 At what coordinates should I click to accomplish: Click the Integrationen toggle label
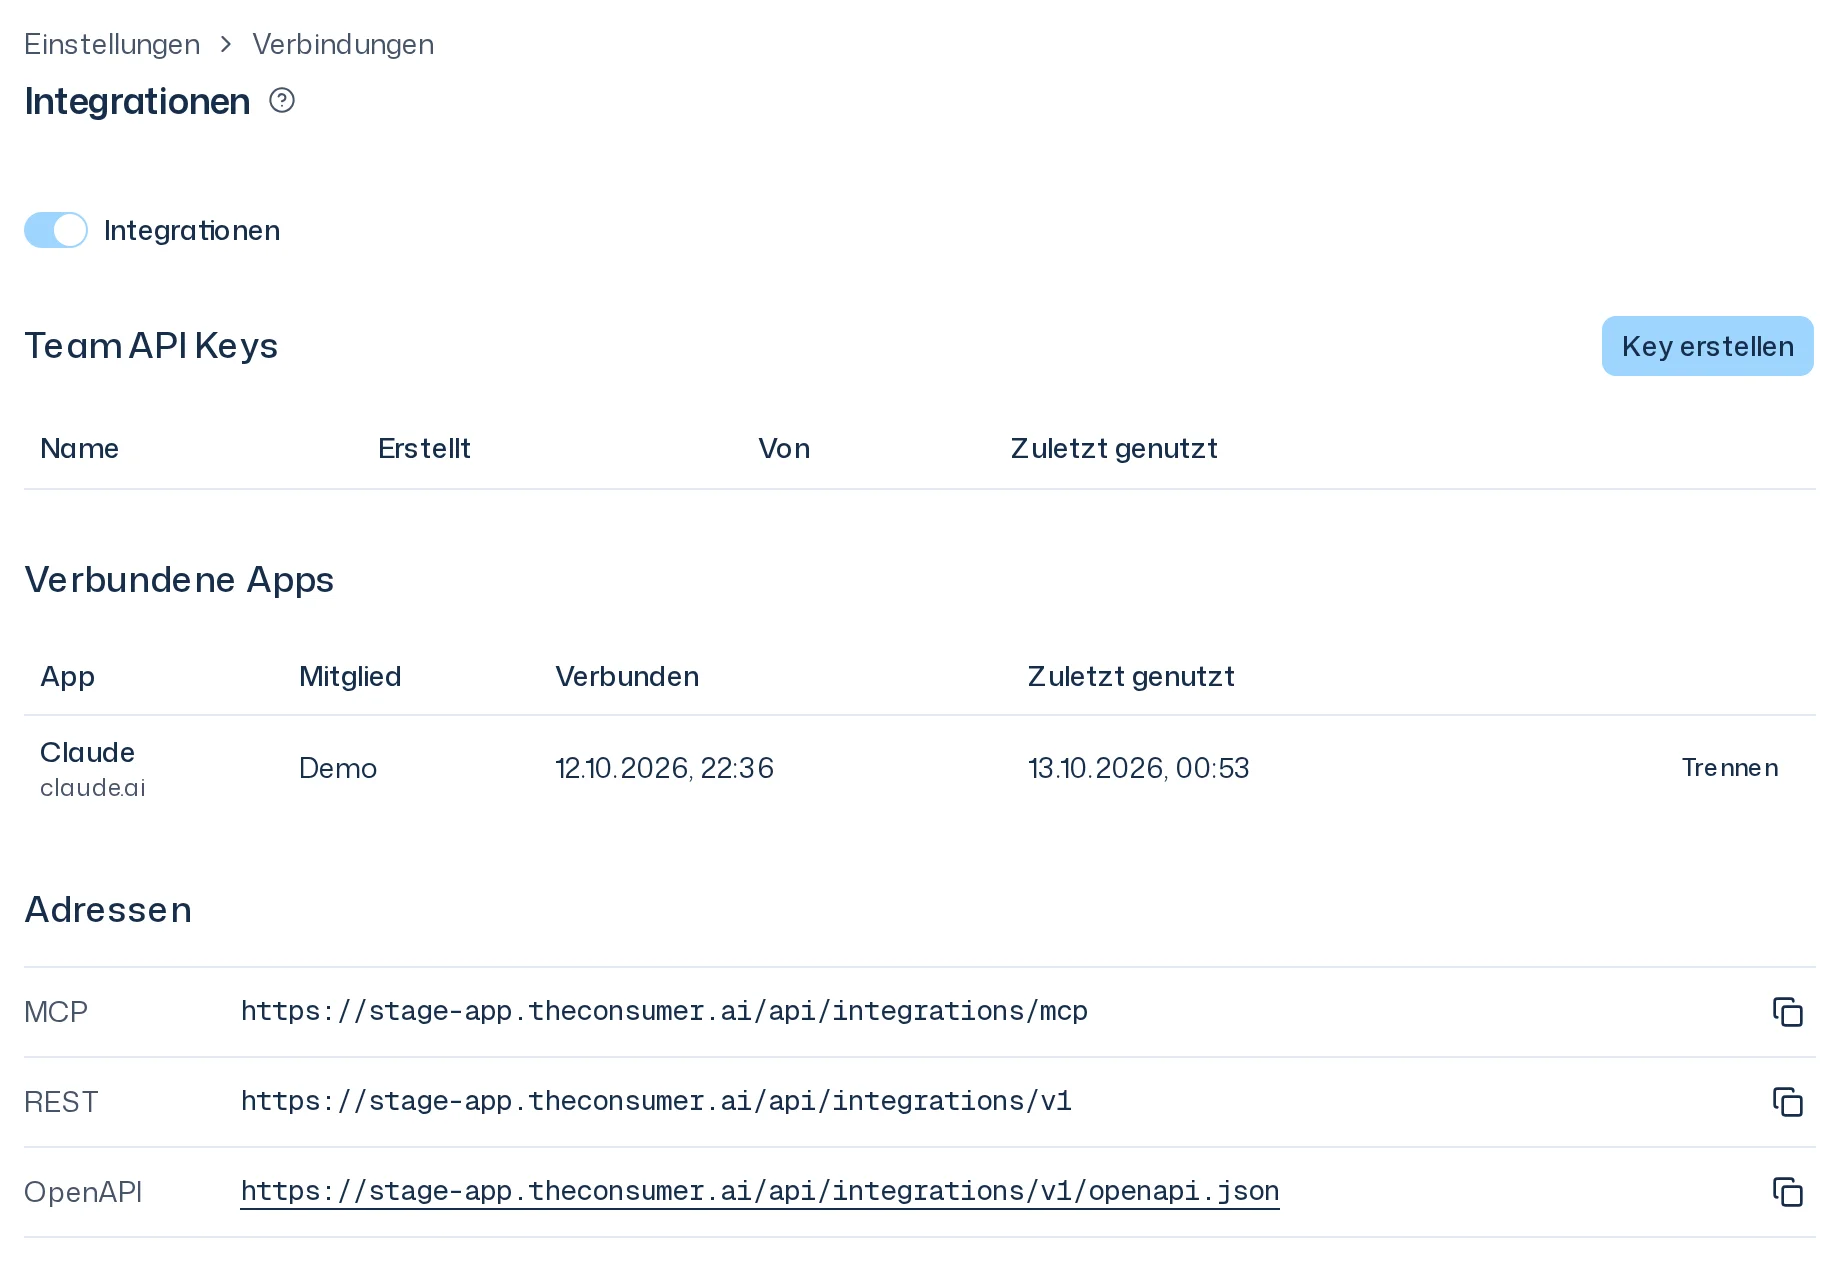[192, 230]
